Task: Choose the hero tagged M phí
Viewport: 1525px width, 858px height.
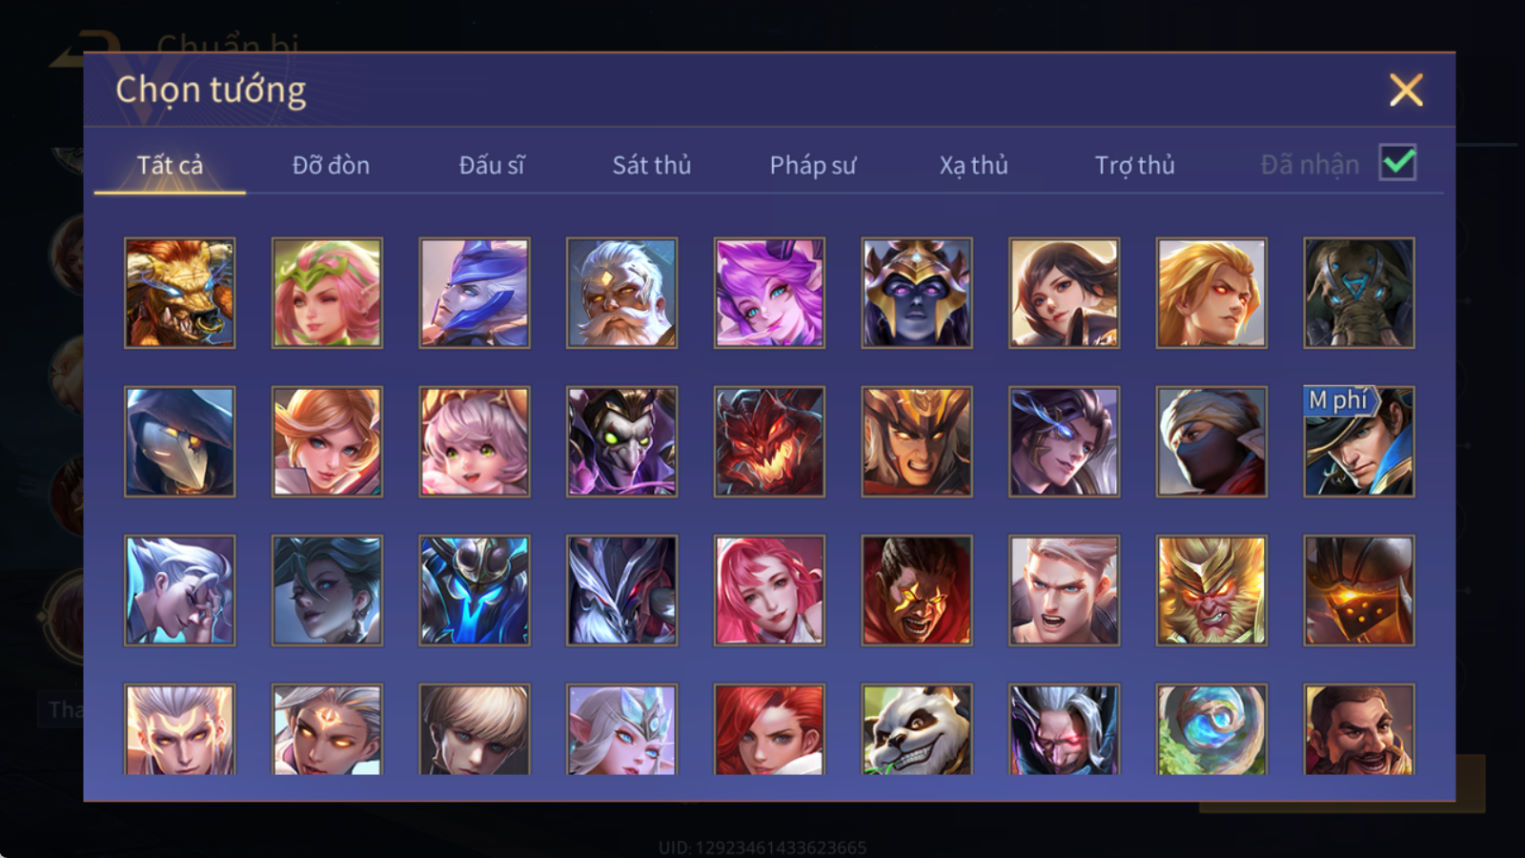Action: coord(1359,442)
